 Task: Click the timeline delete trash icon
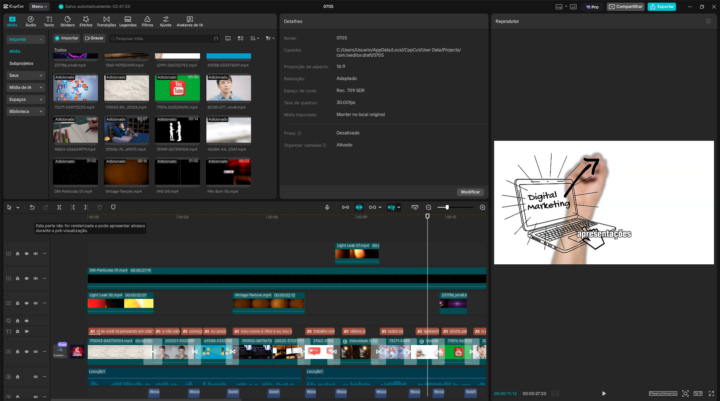(x=100, y=207)
